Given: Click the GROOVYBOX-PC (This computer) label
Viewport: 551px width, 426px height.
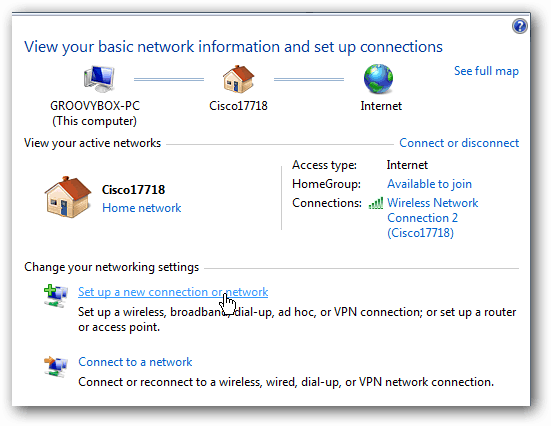Looking at the screenshot, I should (95, 113).
